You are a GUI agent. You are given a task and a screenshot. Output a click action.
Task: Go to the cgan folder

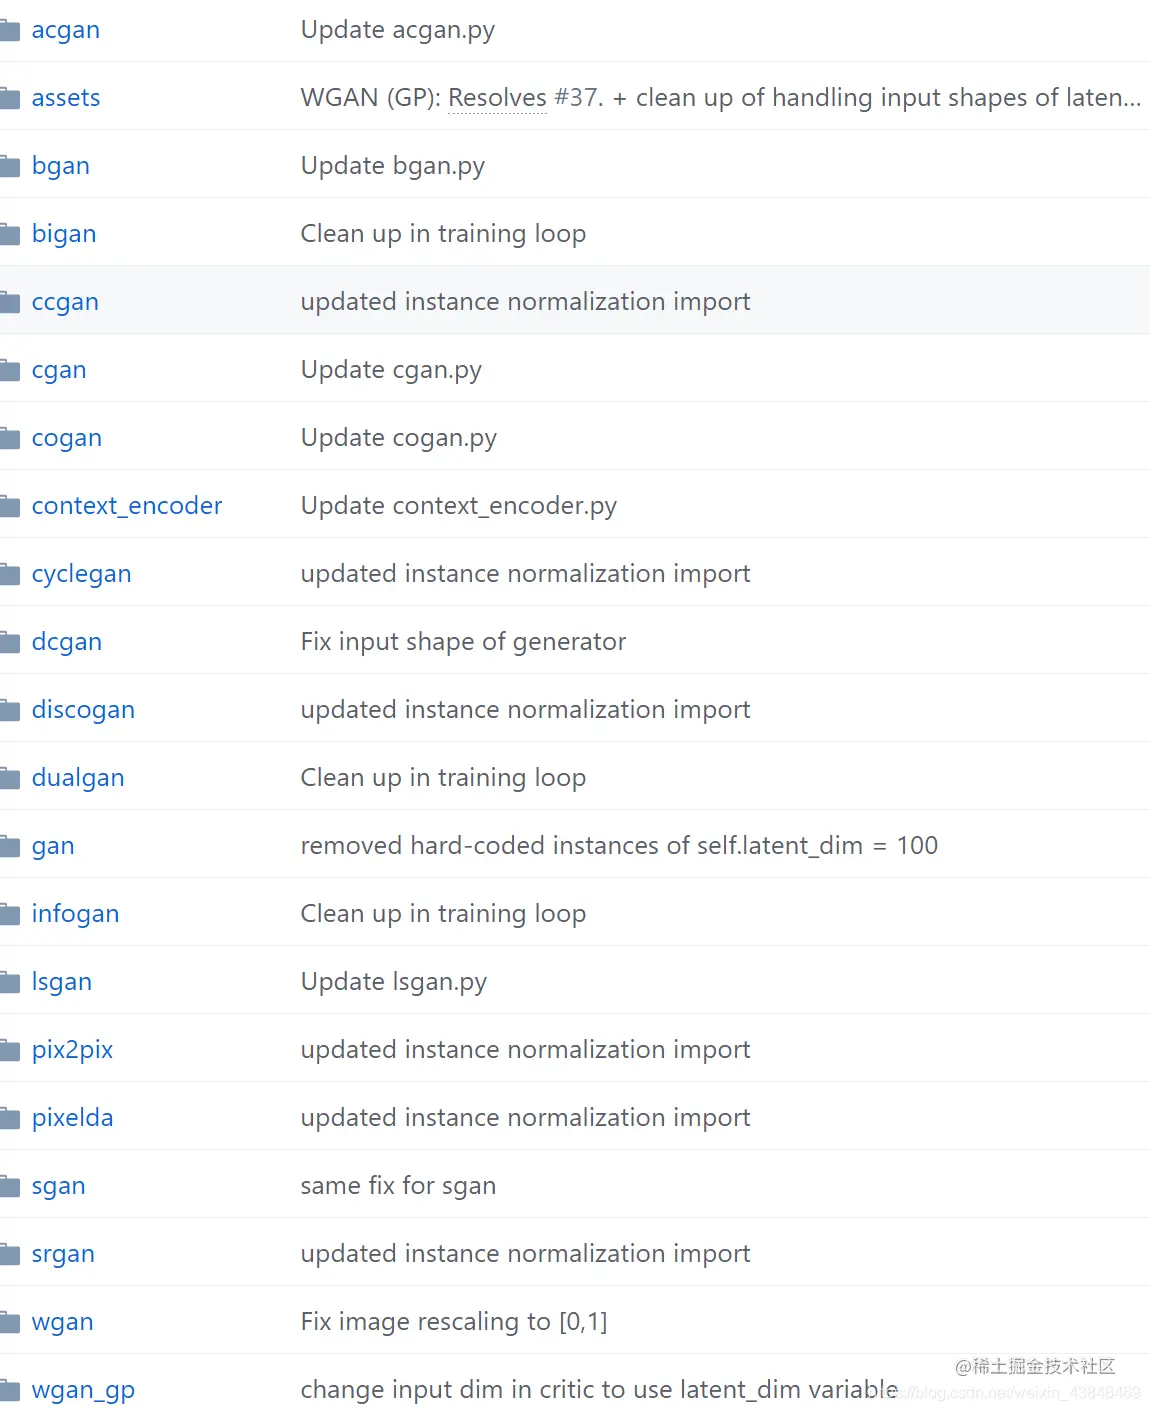click(x=59, y=371)
